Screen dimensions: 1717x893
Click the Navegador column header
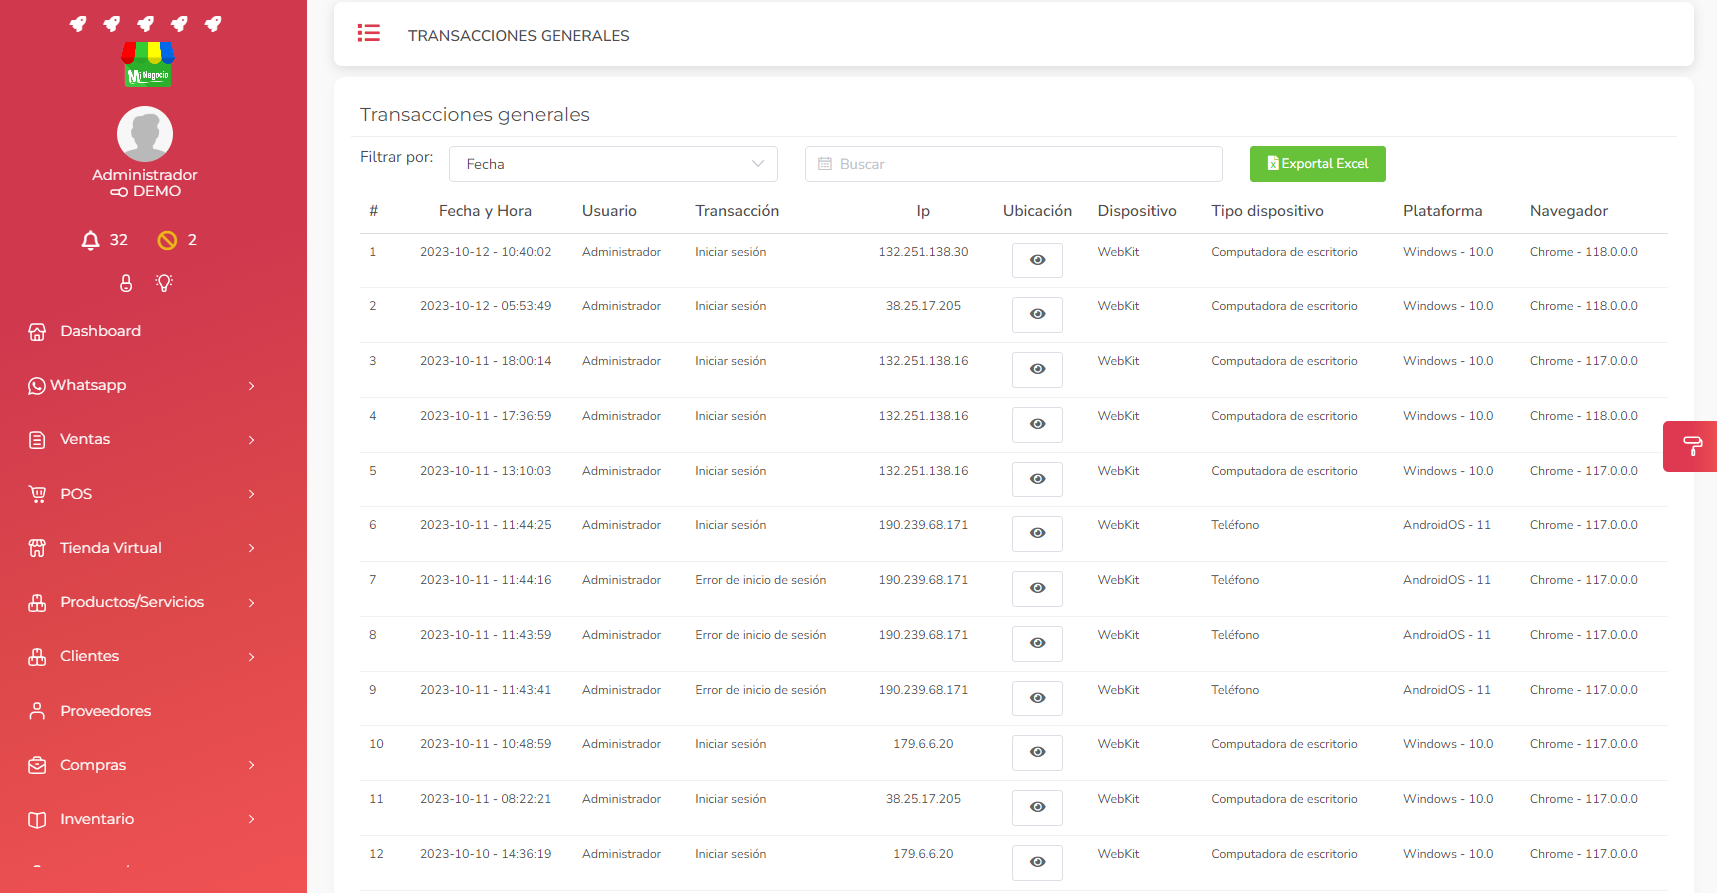tap(1569, 211)
